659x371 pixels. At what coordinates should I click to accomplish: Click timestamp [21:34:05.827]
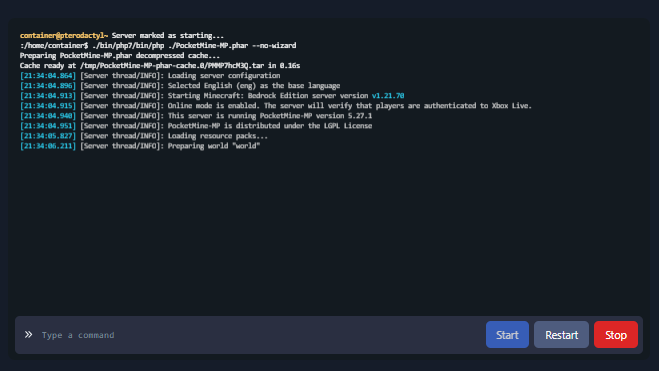48,136
